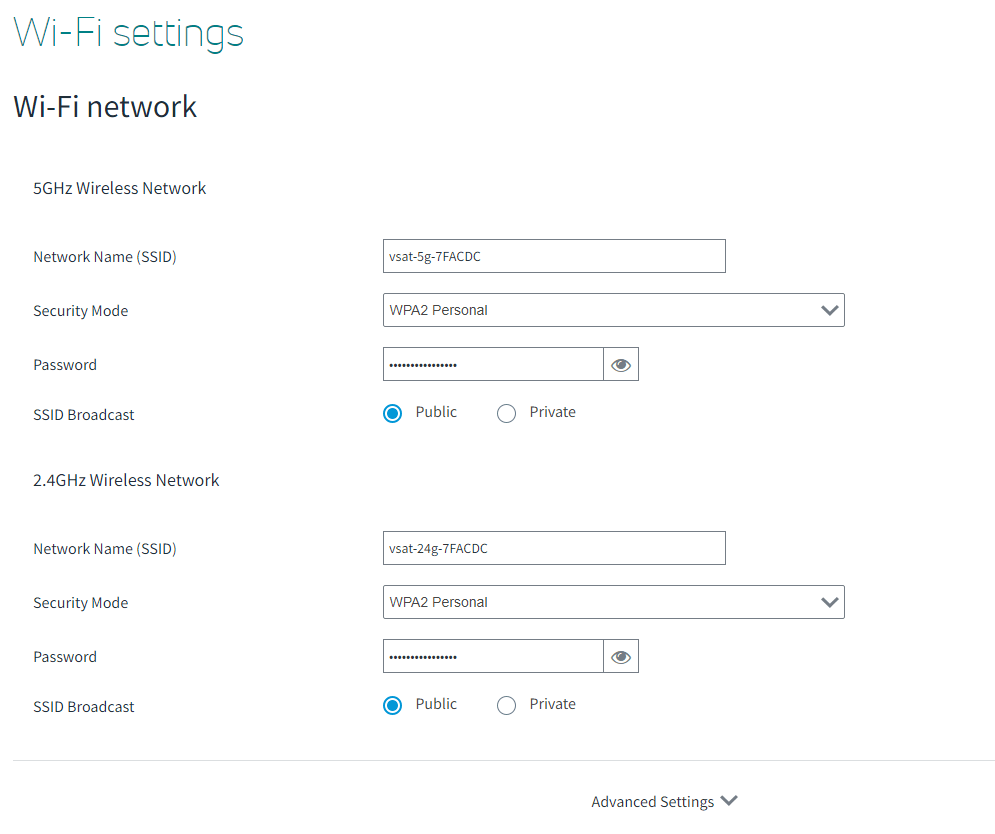Click the Wi-Fi settings page title
Screen dimensions: 995x834
[x=128, y=32]
